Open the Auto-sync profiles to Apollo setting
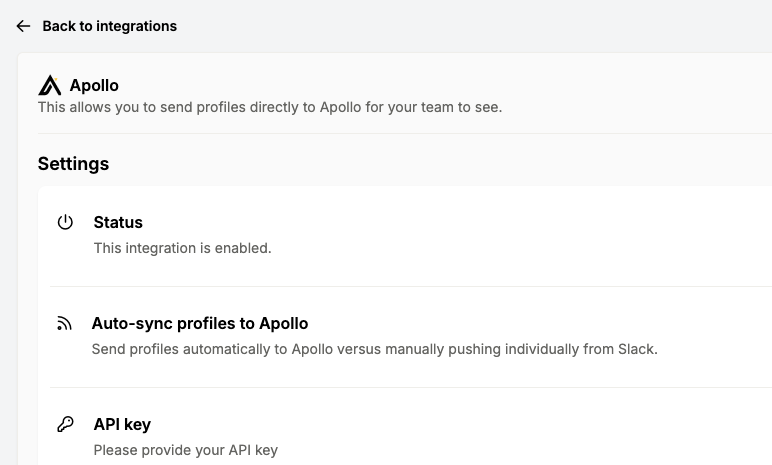The height and width of the screenshot is (465, 772). 199,323
